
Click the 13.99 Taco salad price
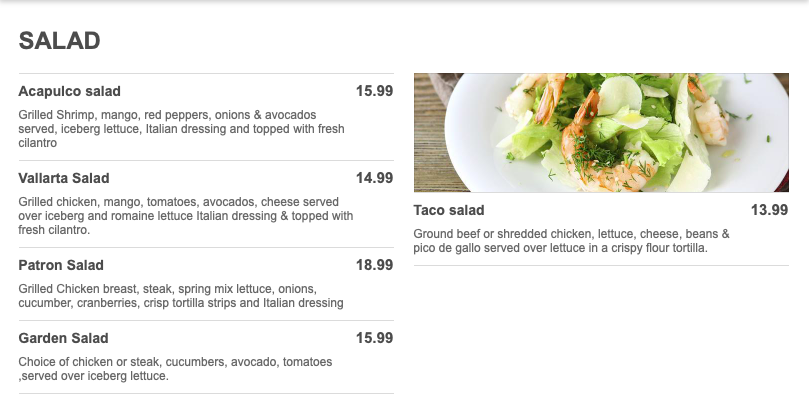coord(769,210)
